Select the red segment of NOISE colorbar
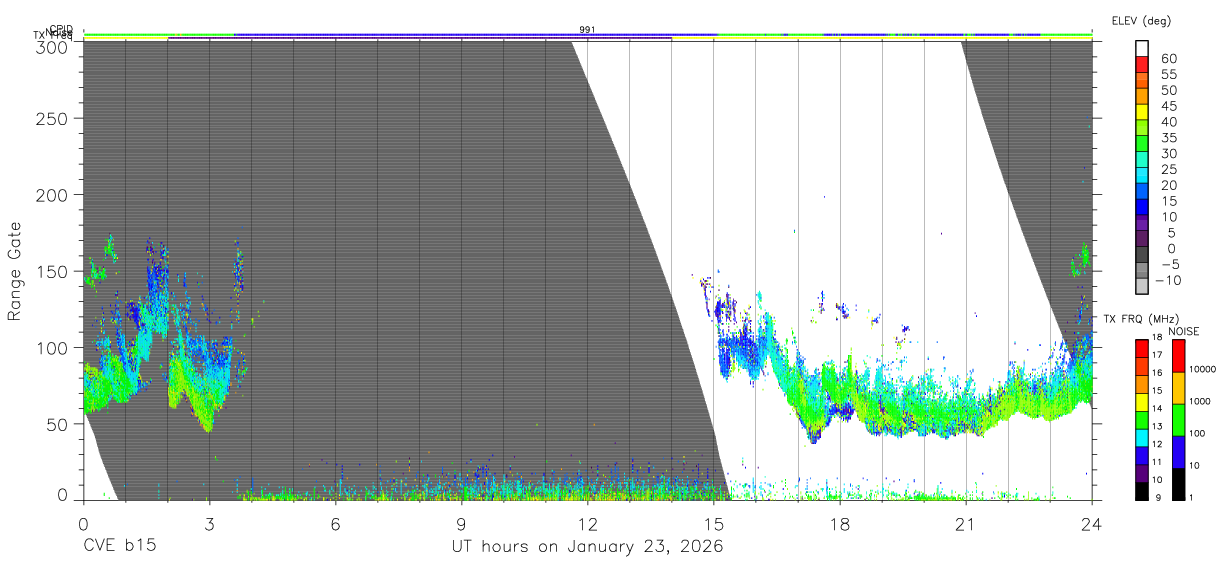Screen dimensions: 1228x567 pos(1177,356)
